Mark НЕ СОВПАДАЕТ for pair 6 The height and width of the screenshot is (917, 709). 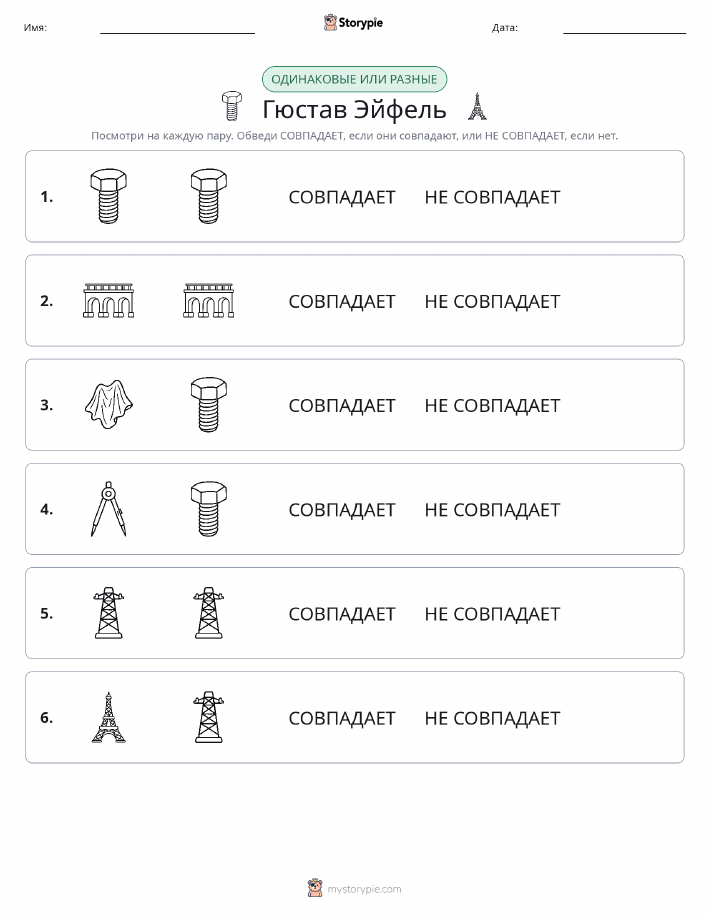[493, 718]
